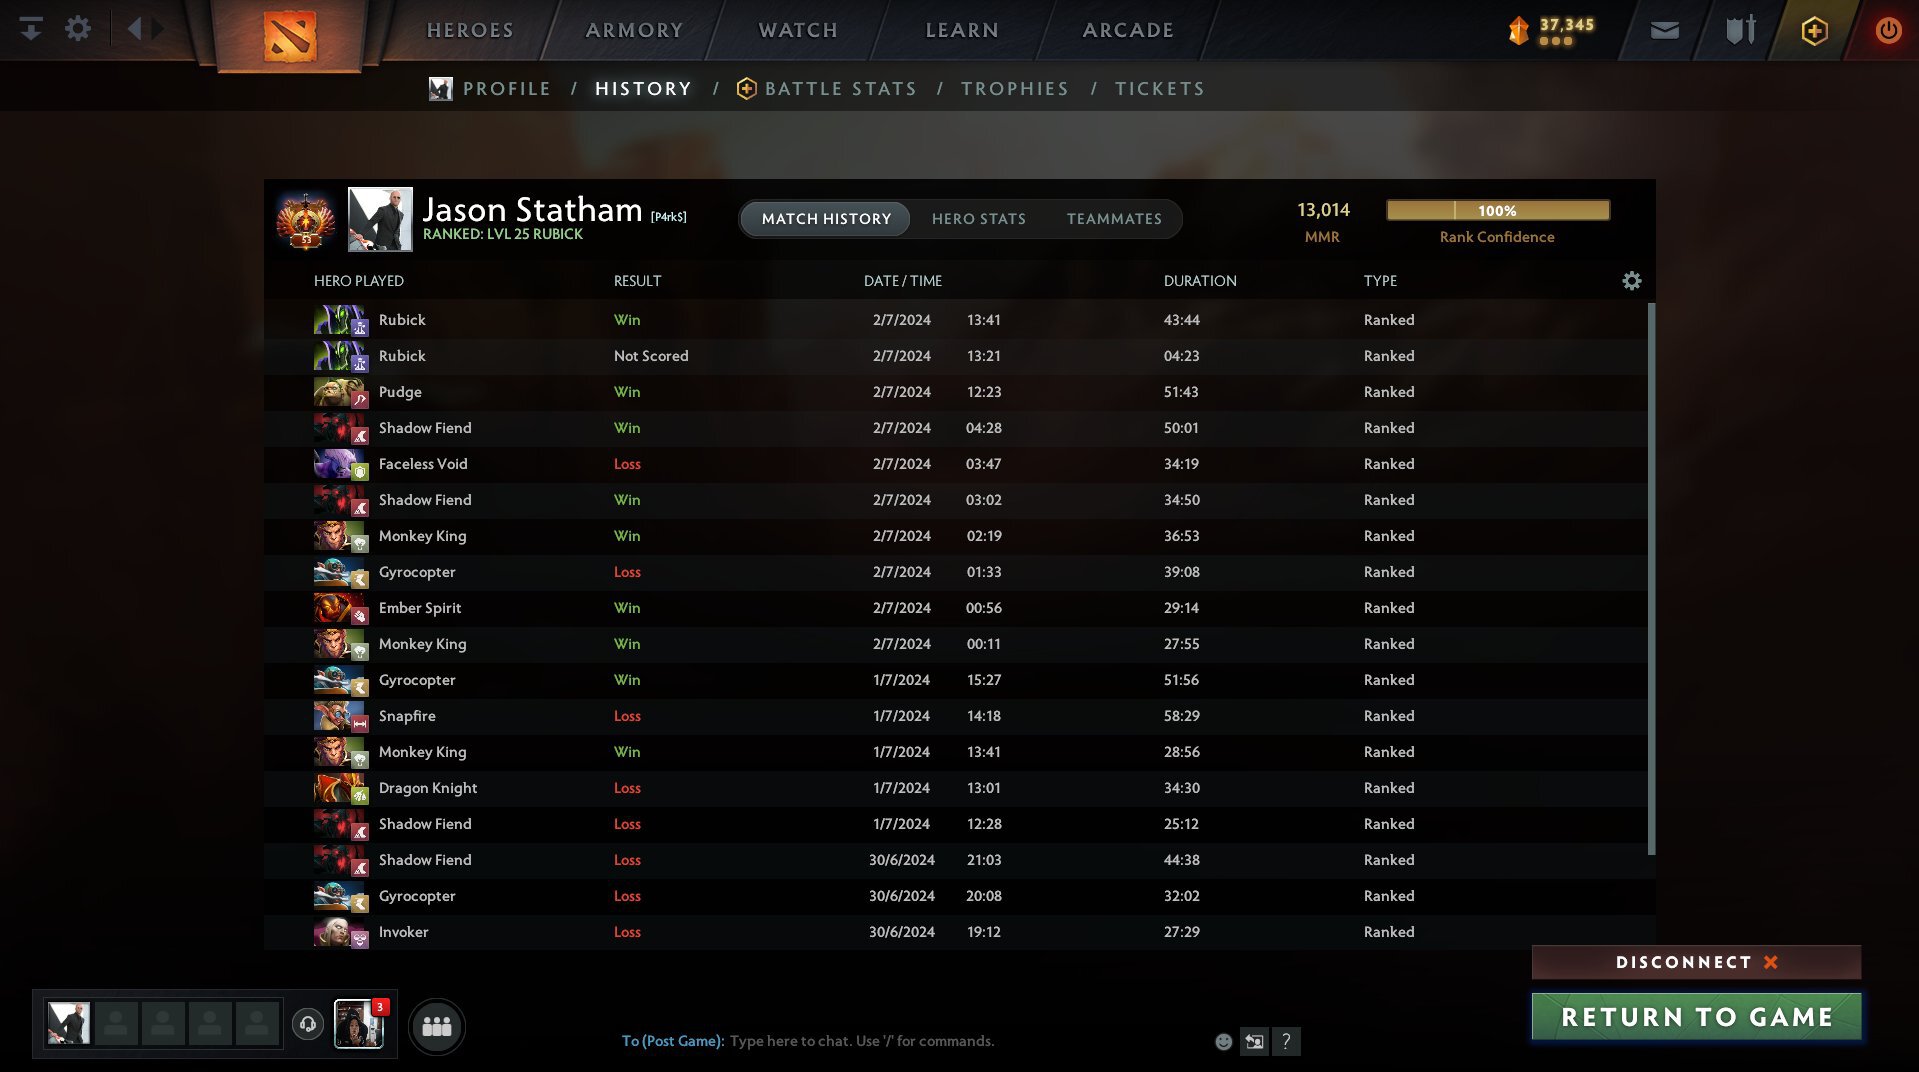The height and width of the screenshot is (1072, 1919).
Task: Click the 13,014 MMR value
Action: tap(1323, 210)
